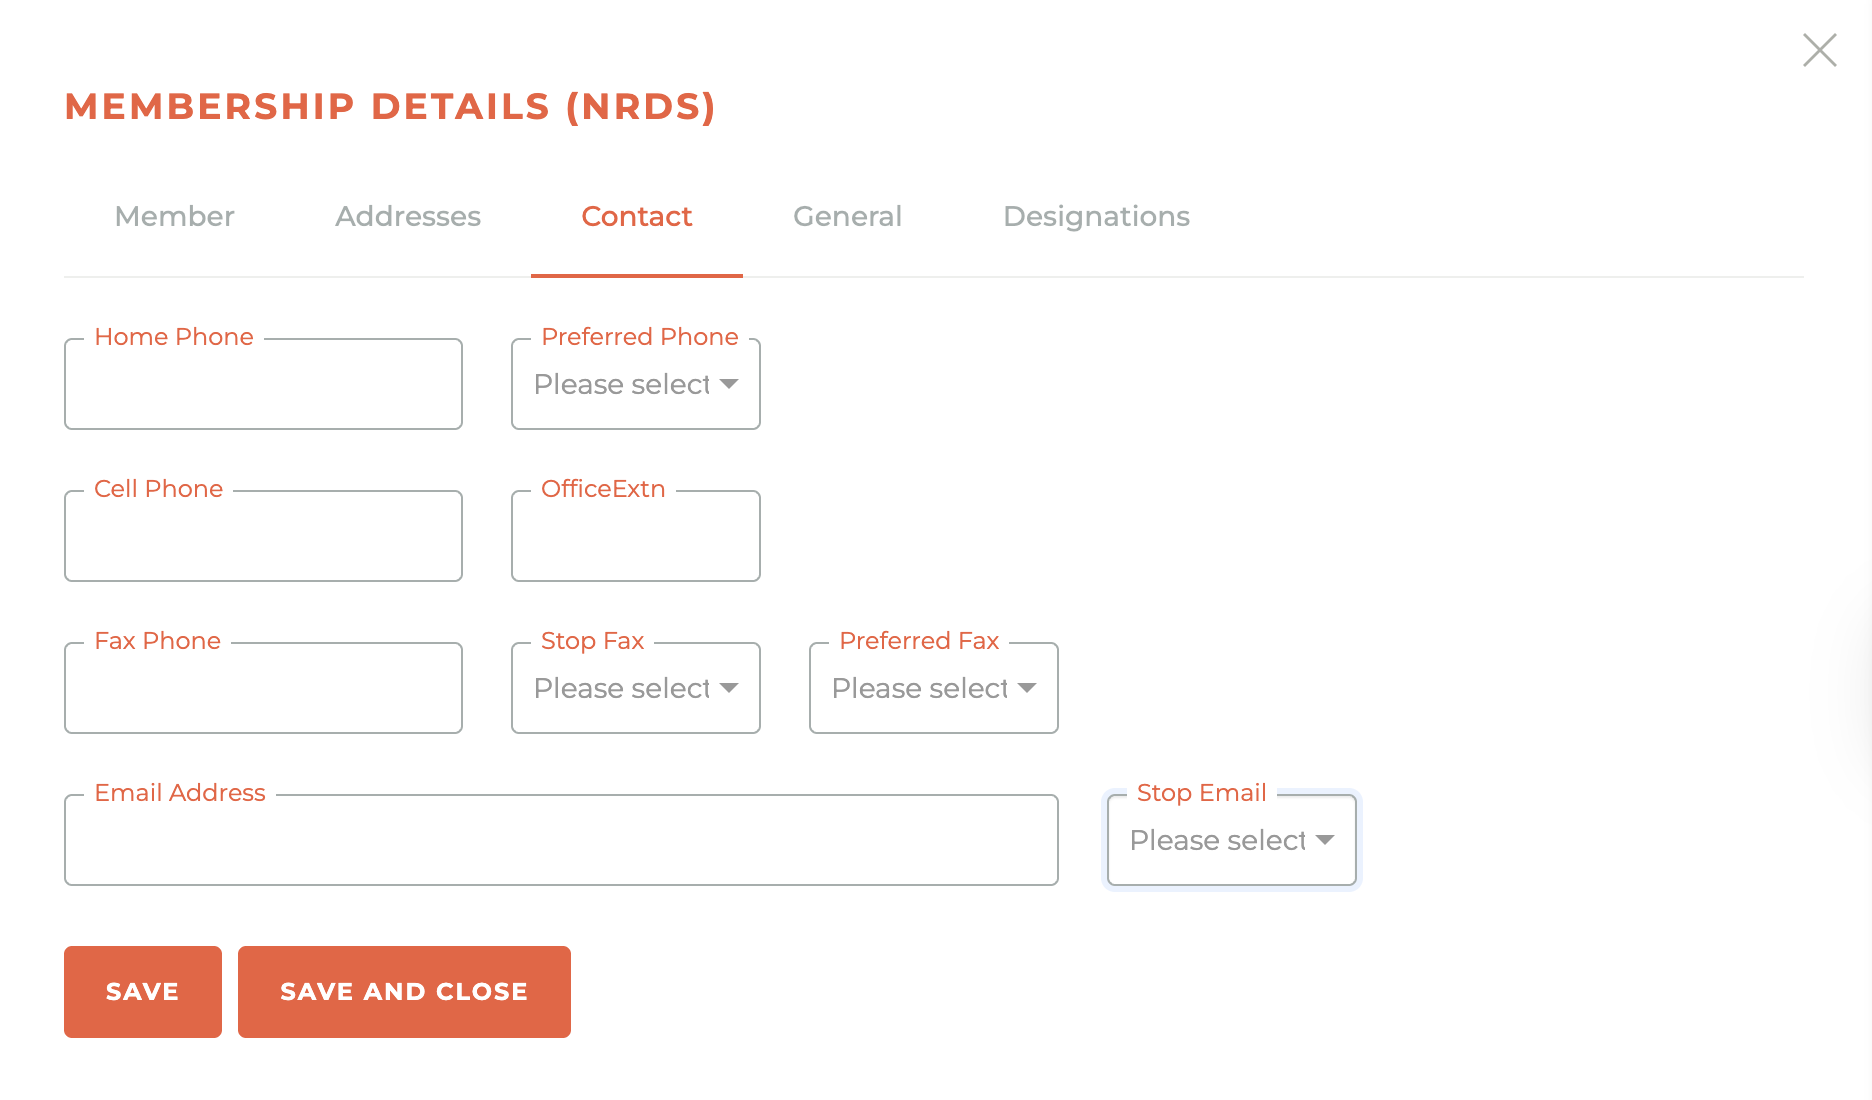Viewport: 1872px width, 1100px height.
Task: Switch to the Member tab
Action: point(174,216)
